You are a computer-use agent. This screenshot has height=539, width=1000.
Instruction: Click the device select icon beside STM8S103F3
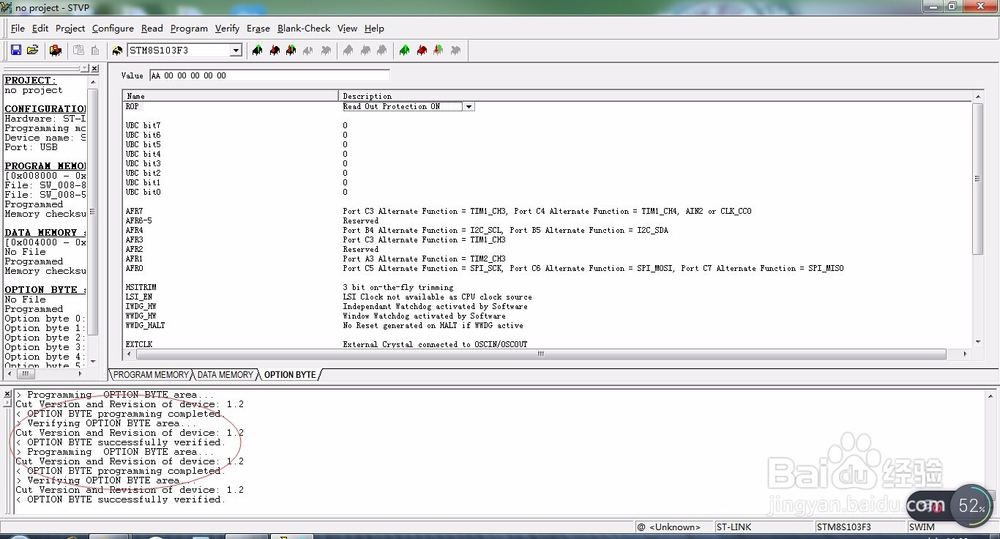[x=117, y=50]
